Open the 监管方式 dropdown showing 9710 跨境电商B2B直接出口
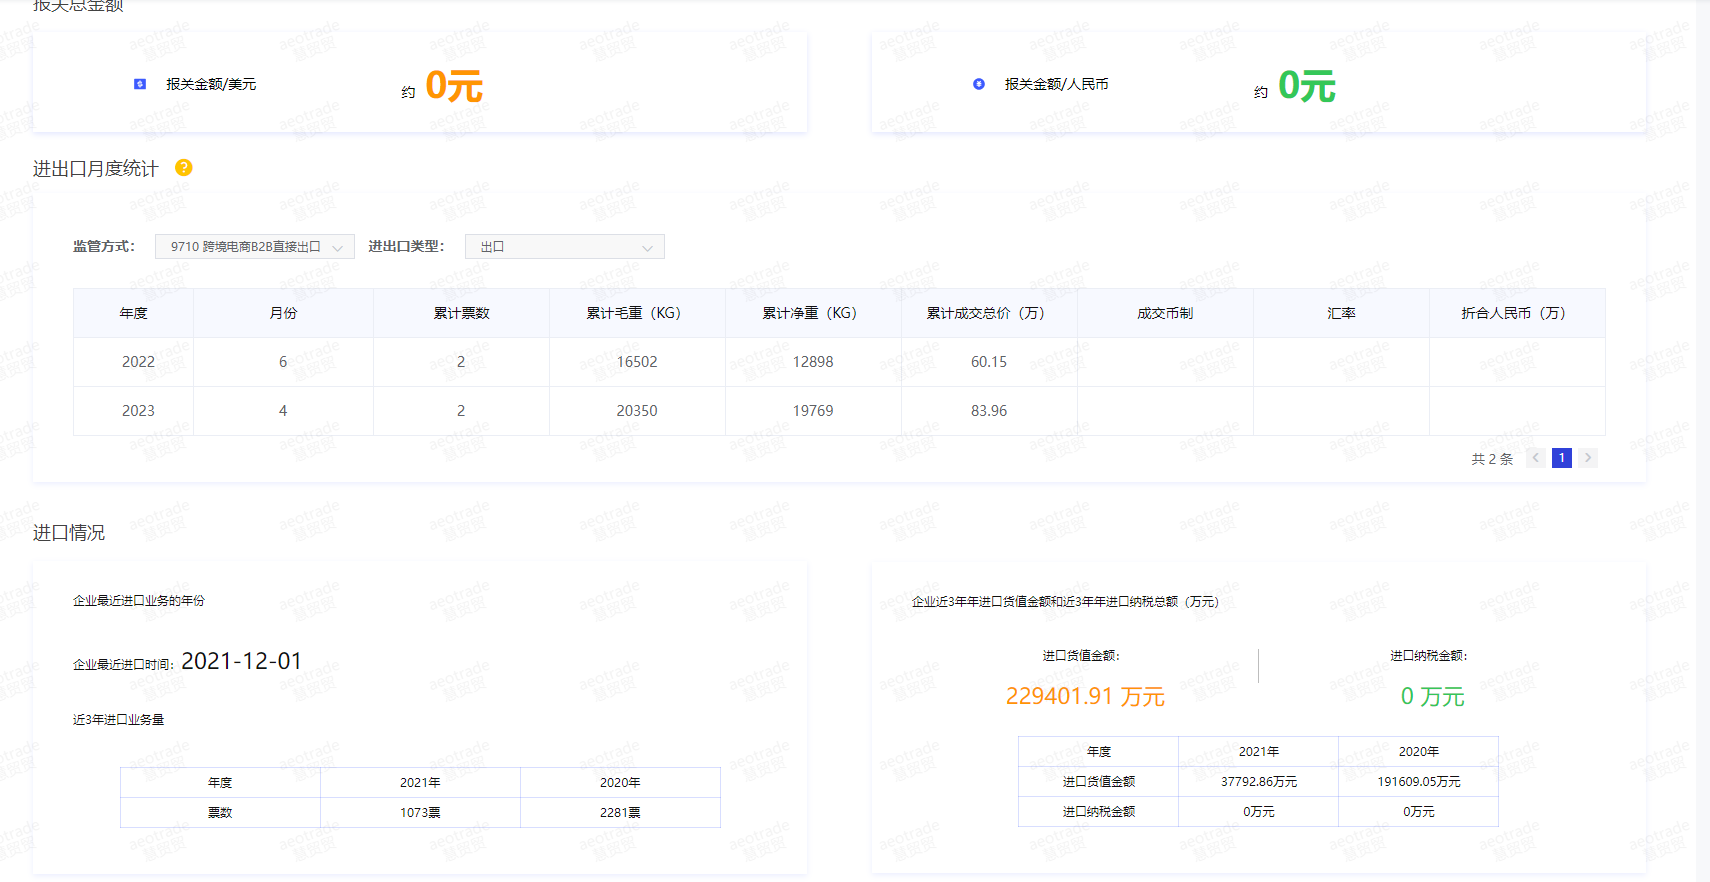This screenshot has height=882, width=1710. click(255, 246)
